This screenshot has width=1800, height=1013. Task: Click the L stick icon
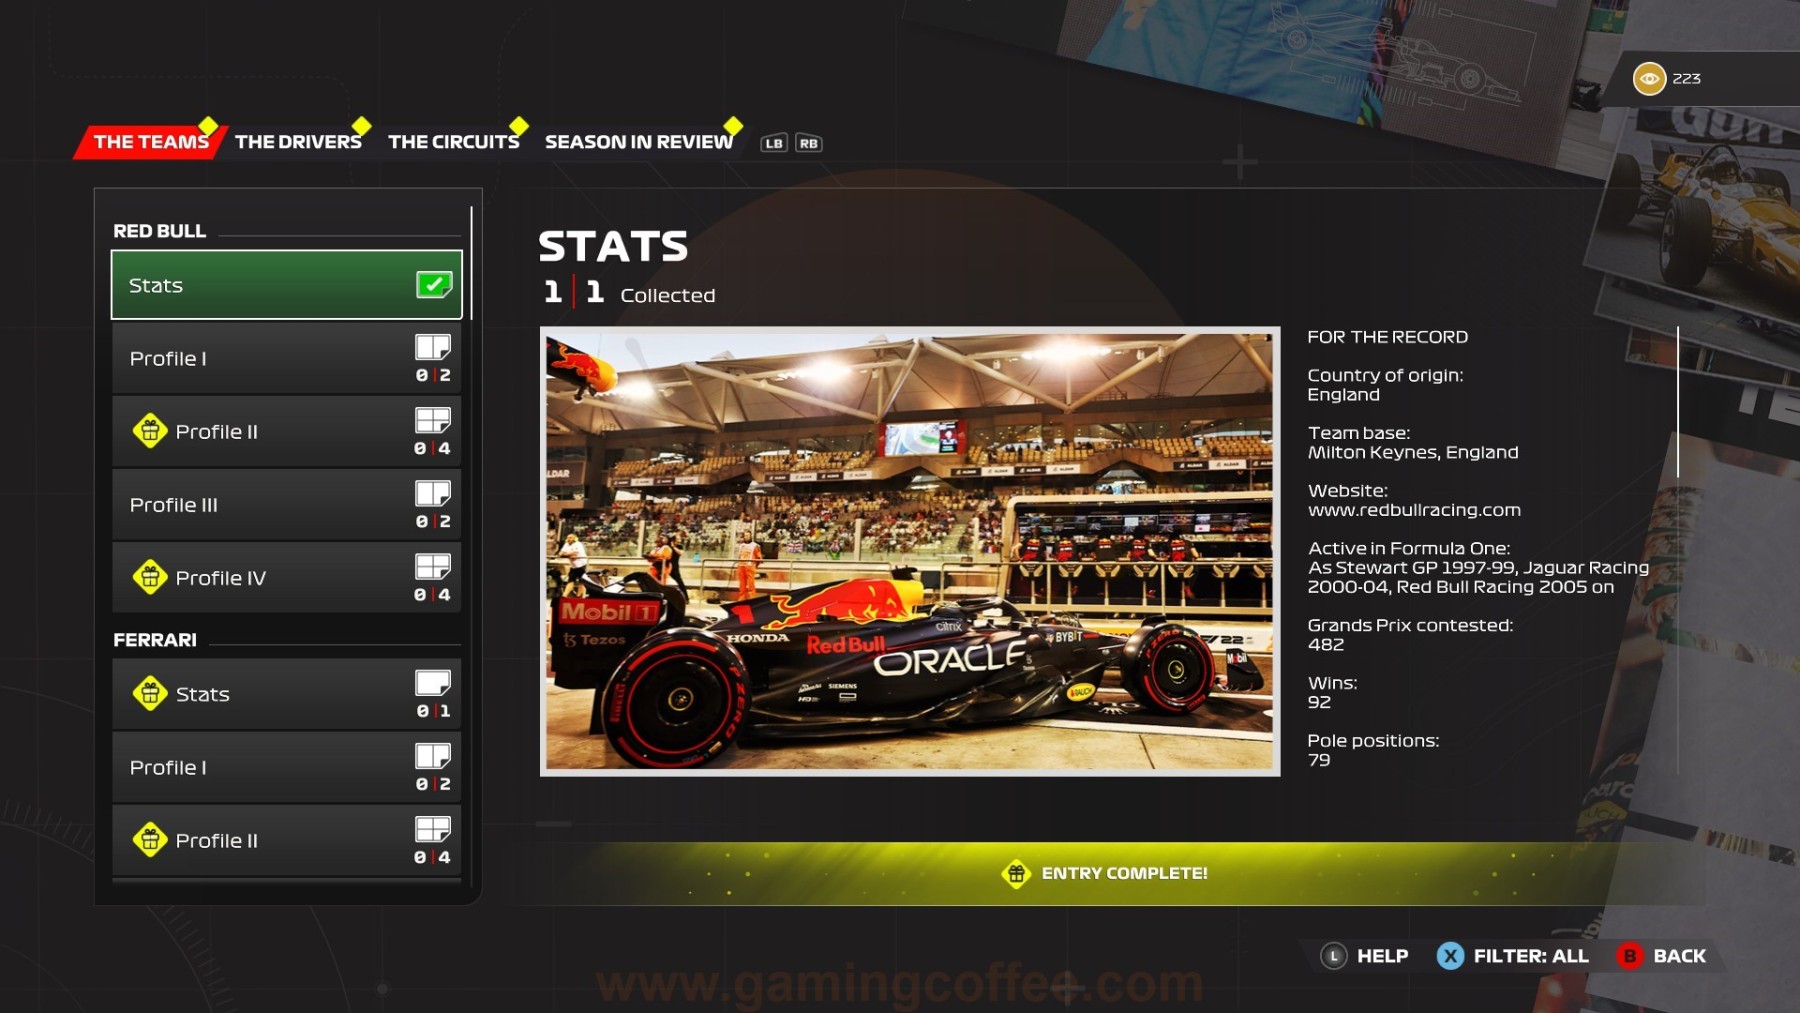(x=1334, y=956)
